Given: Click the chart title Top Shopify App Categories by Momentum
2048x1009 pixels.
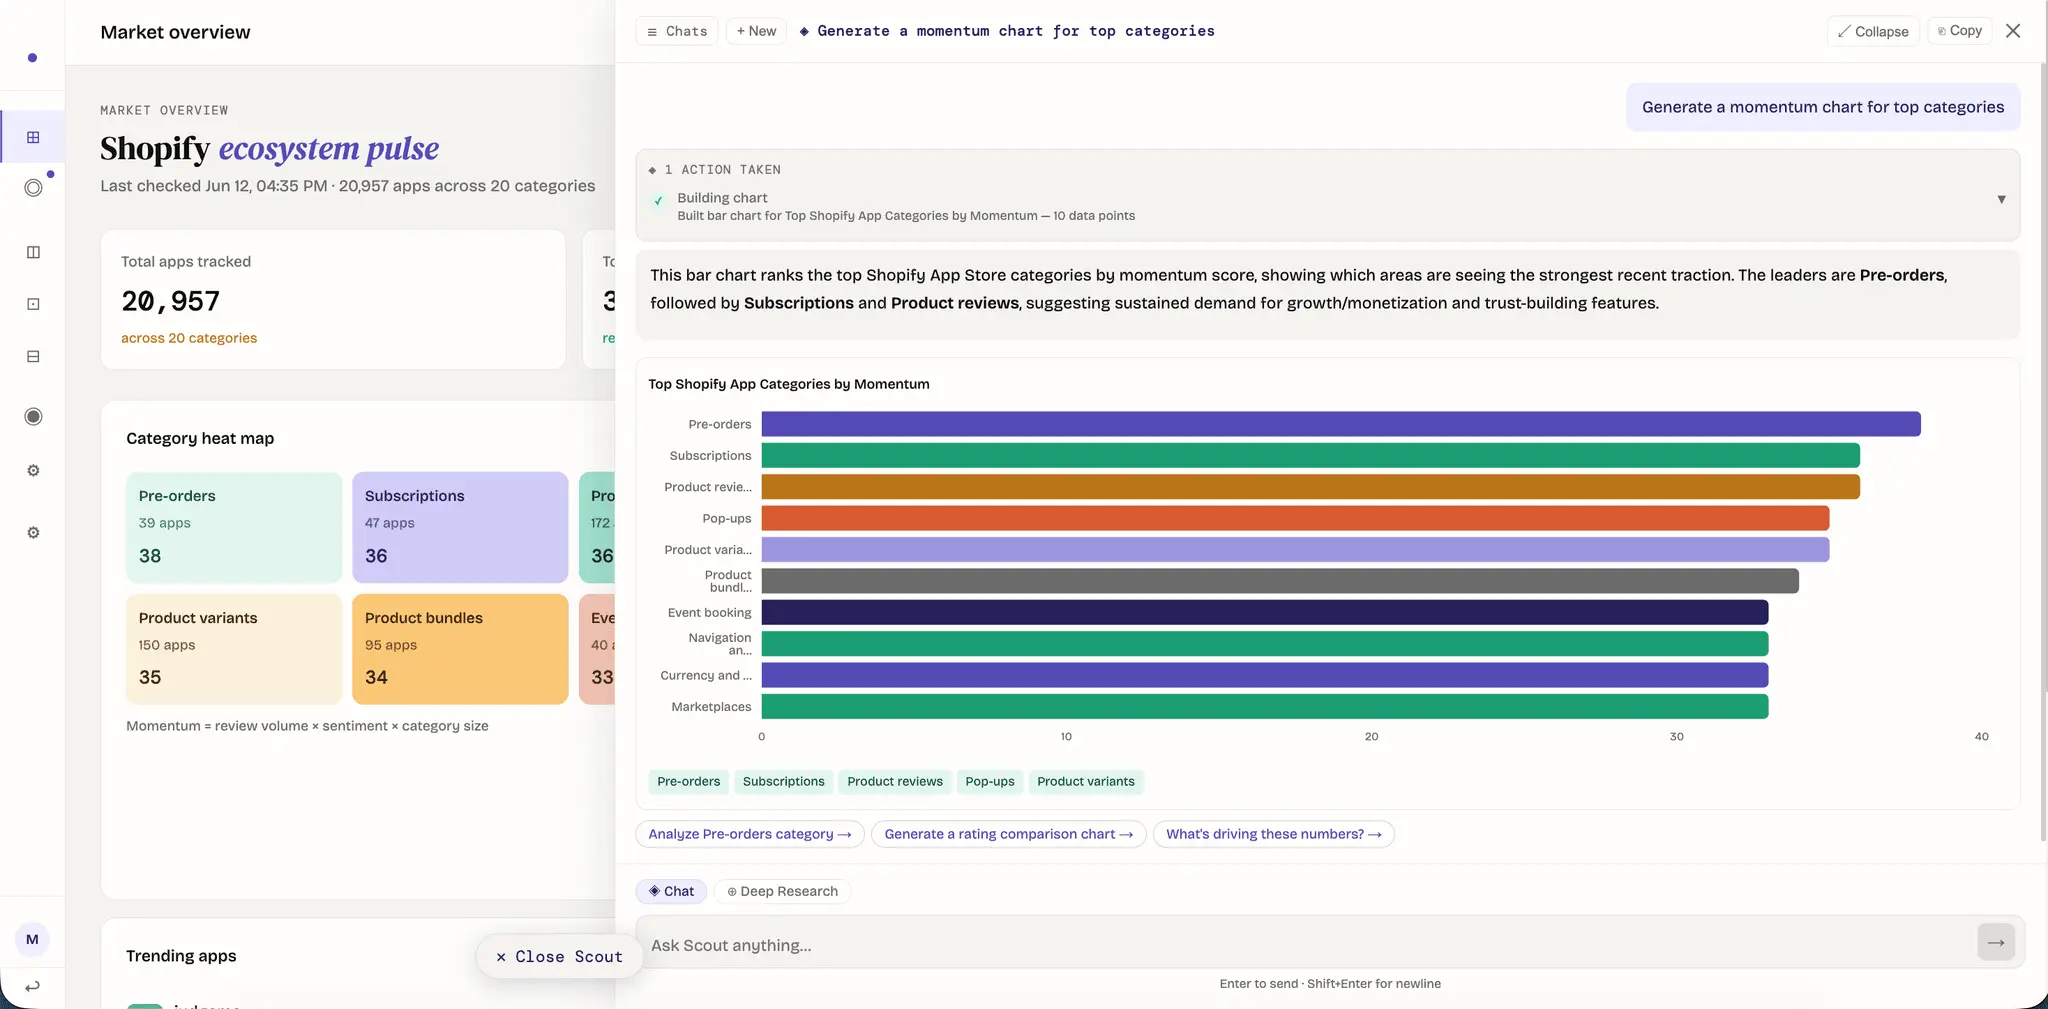Looking at the screenshot, I should [788, 384].
